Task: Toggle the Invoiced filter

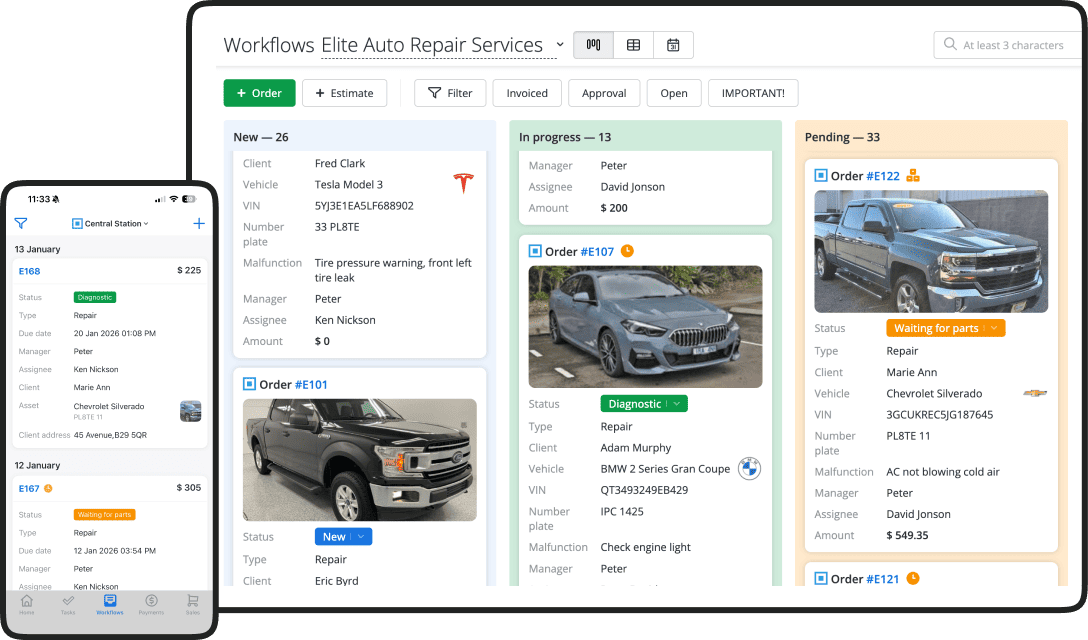Action: 527,92
